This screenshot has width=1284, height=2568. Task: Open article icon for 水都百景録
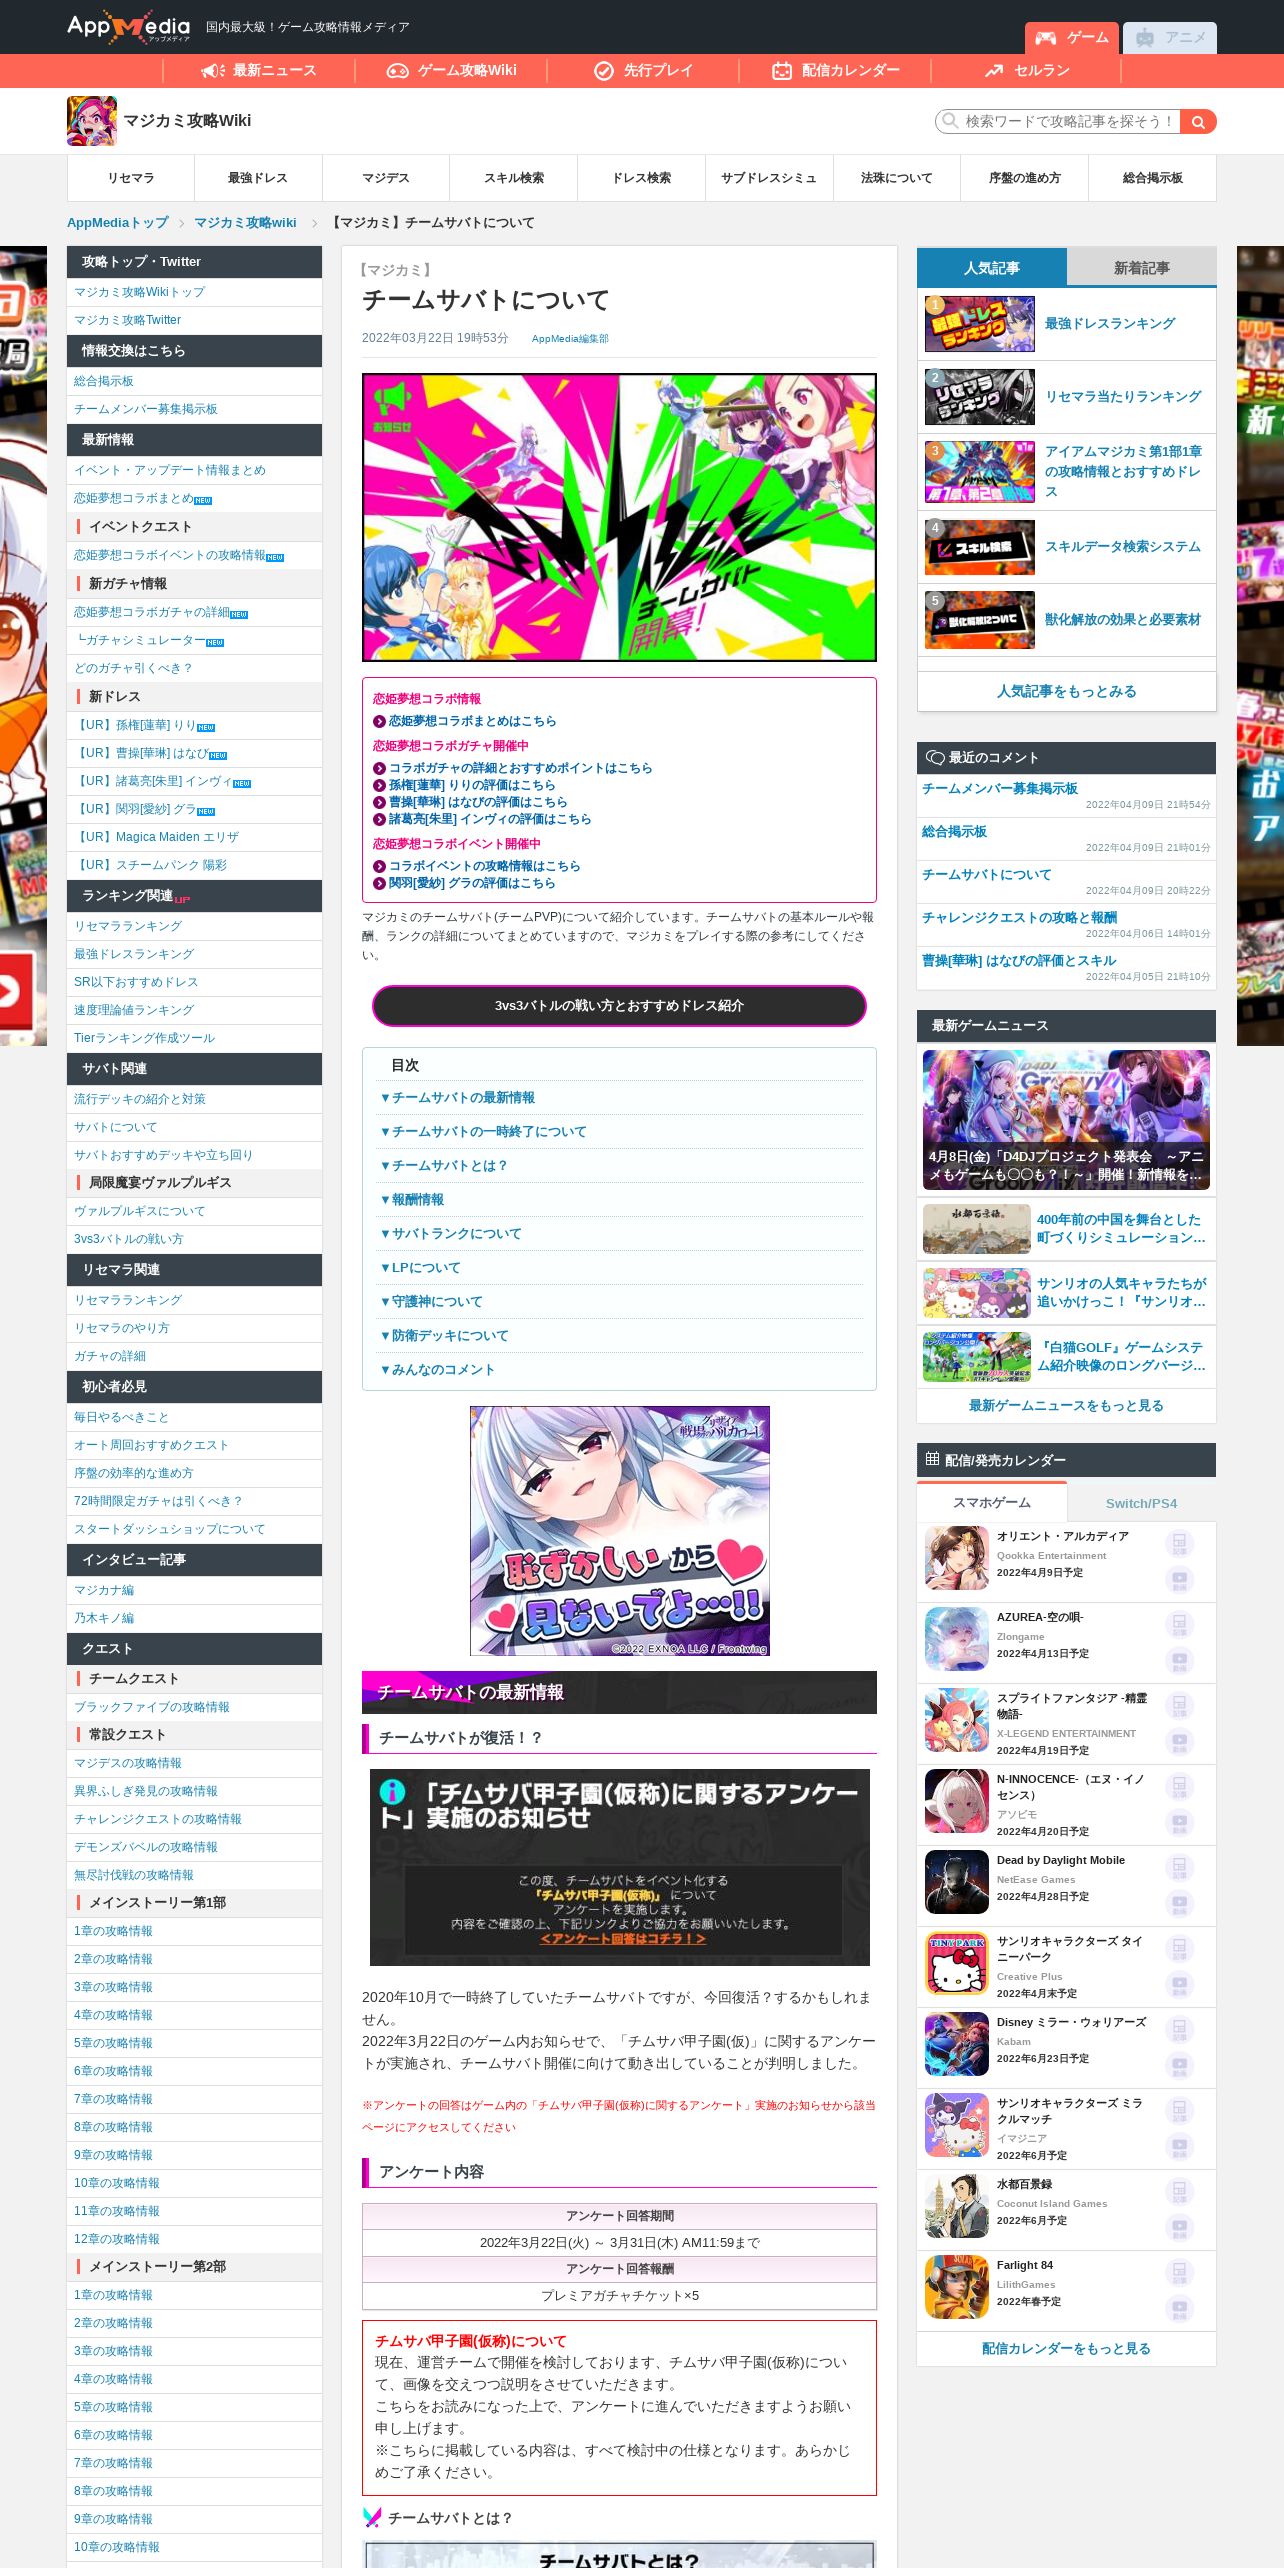[x=1180, y=2192]
